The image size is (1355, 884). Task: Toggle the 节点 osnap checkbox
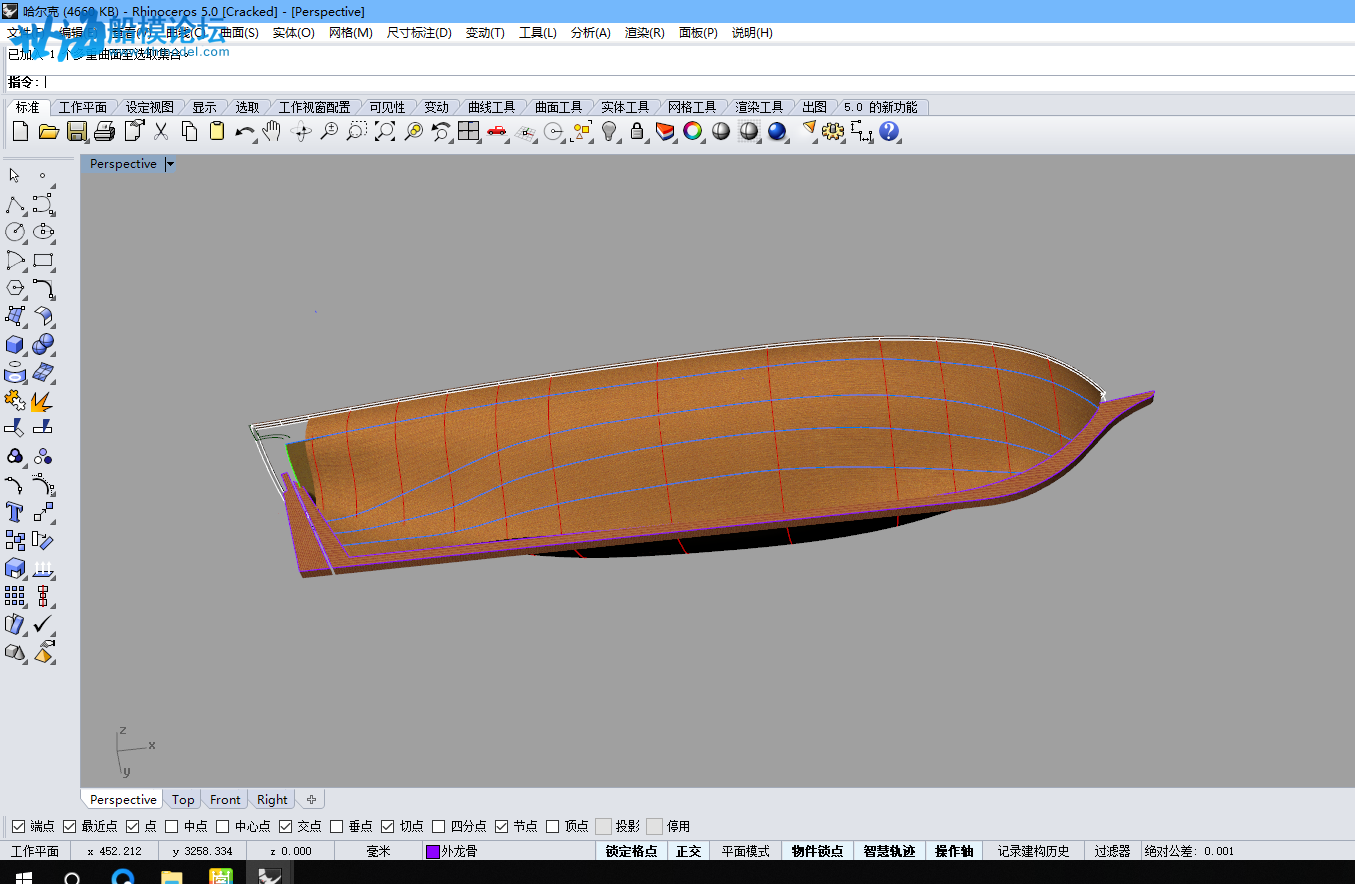tap(502, 826)
